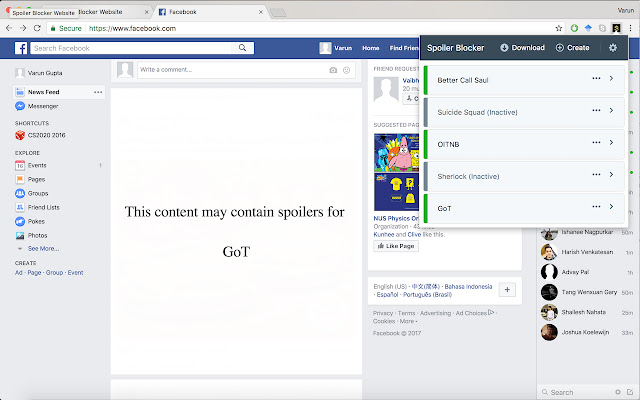Open the Chrome three-dot menu
Viewport: 640px width, 400px height.
coord(630,28)
